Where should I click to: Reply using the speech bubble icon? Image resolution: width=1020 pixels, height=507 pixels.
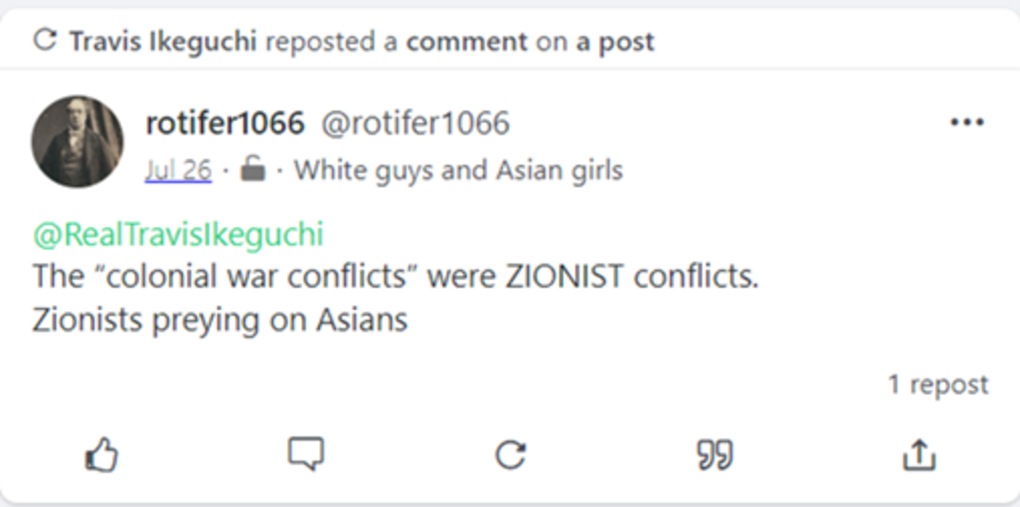[x=305, y=456]
